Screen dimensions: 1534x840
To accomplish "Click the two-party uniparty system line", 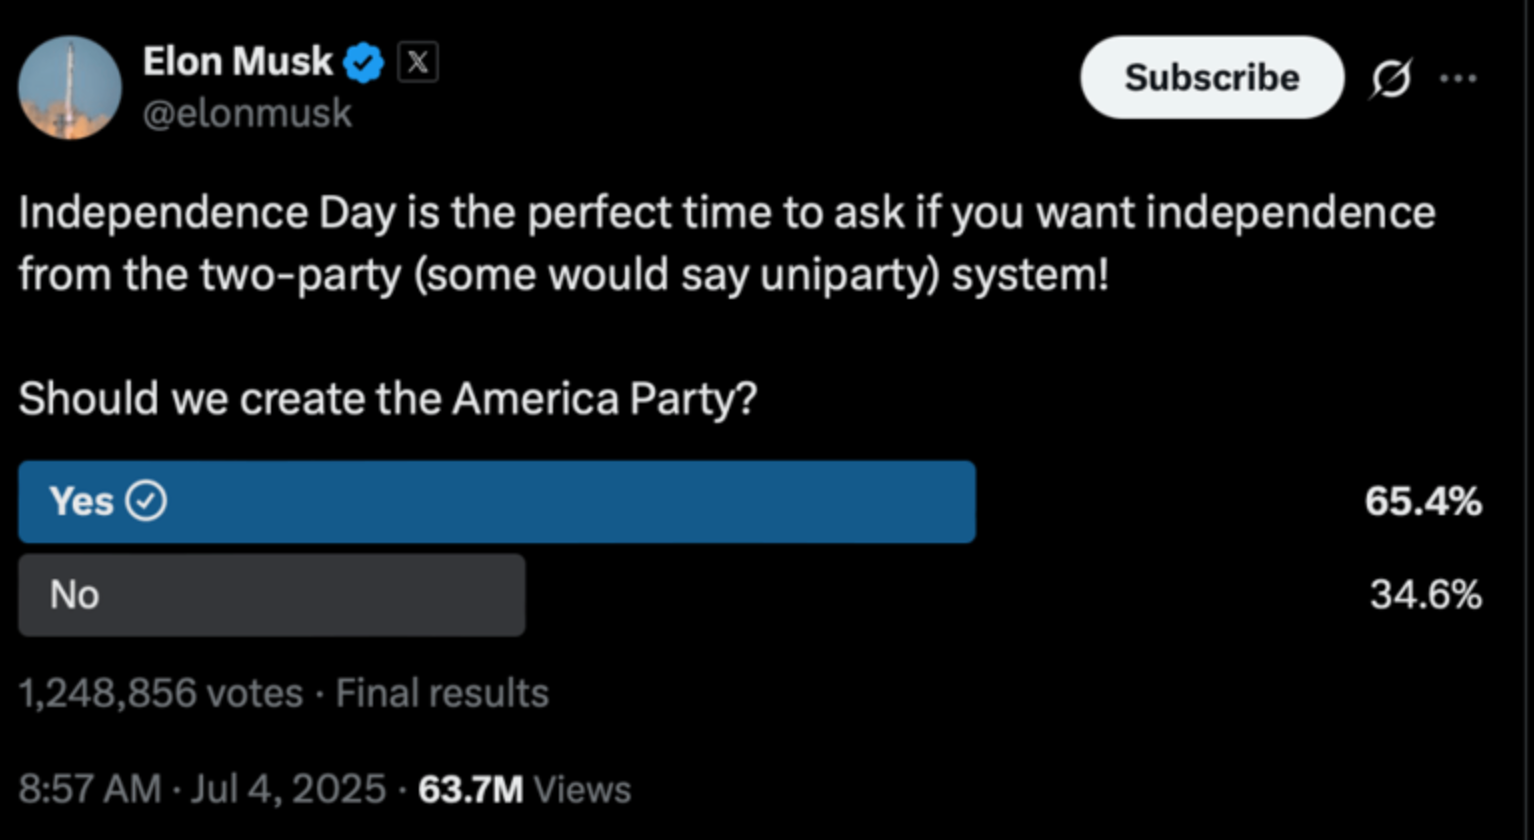I will click(564, 275).
